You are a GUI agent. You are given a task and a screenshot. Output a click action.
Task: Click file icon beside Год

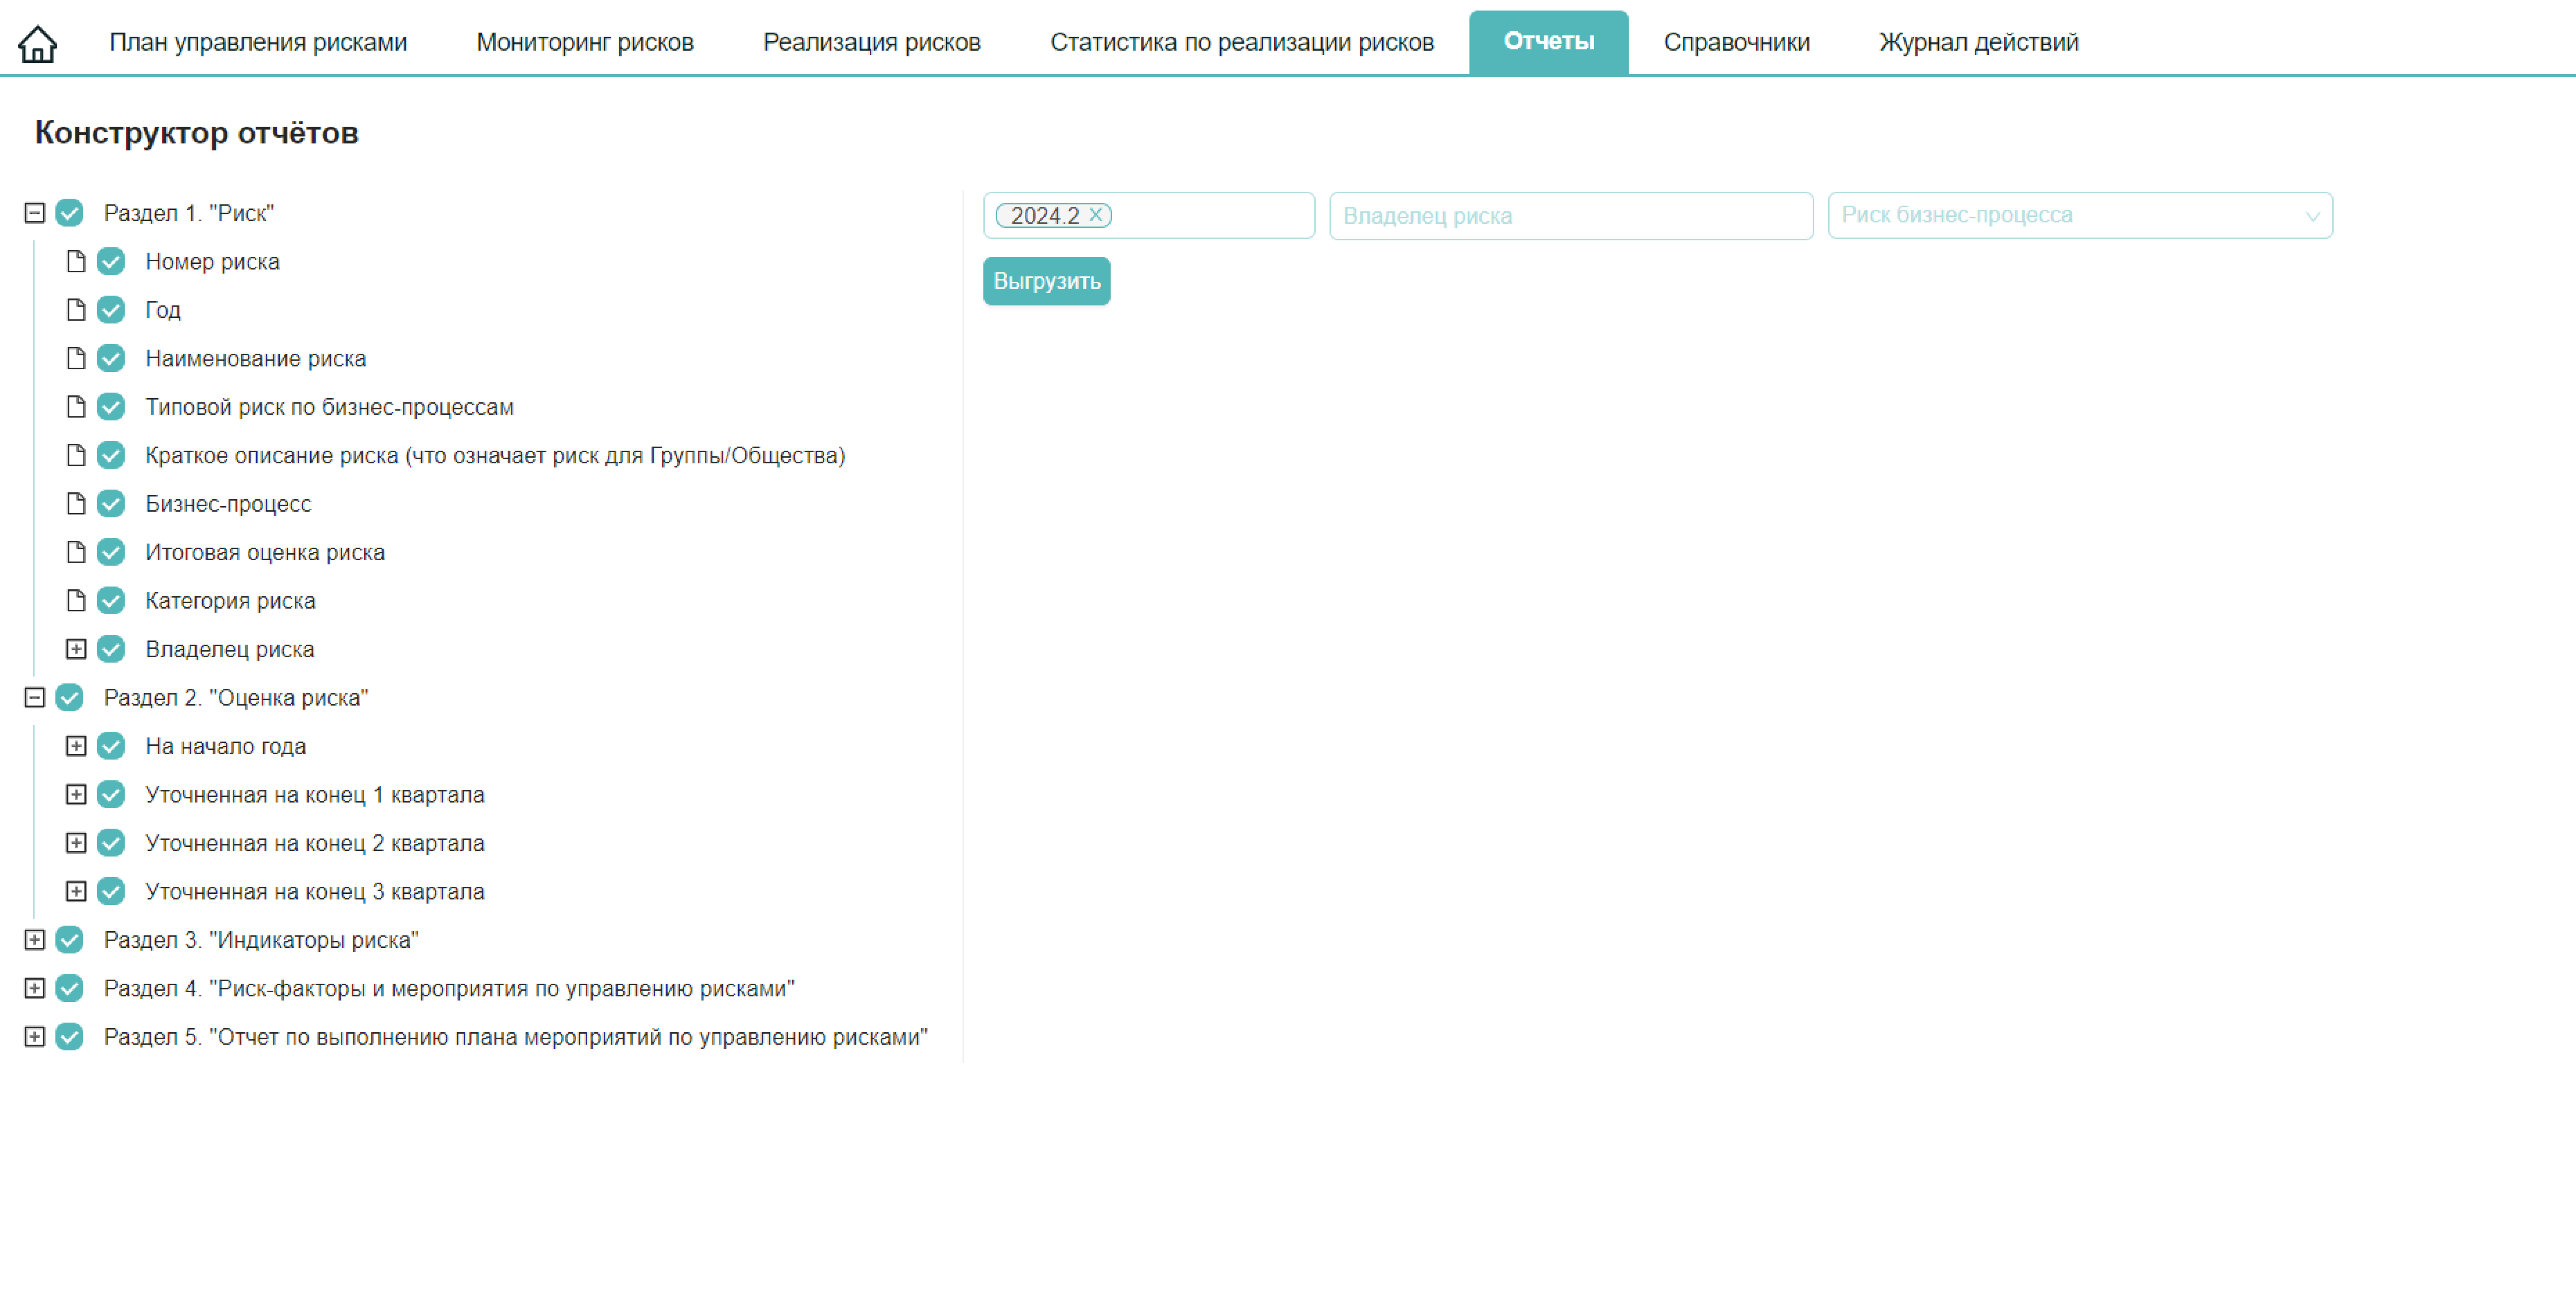point(76,310)
